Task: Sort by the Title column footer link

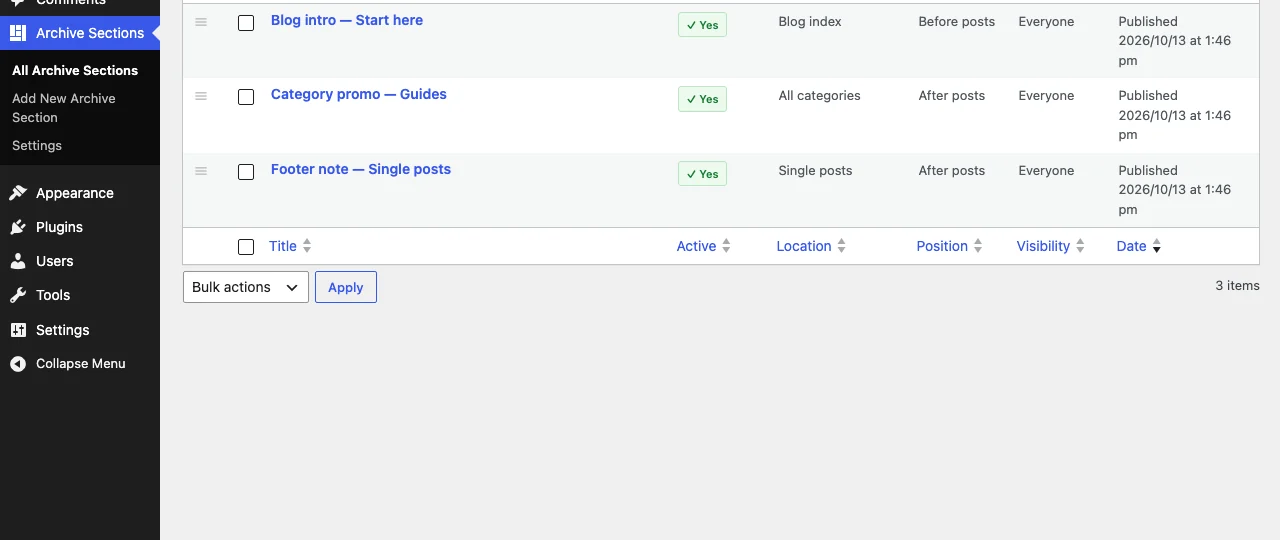Action: click(283, 246)
